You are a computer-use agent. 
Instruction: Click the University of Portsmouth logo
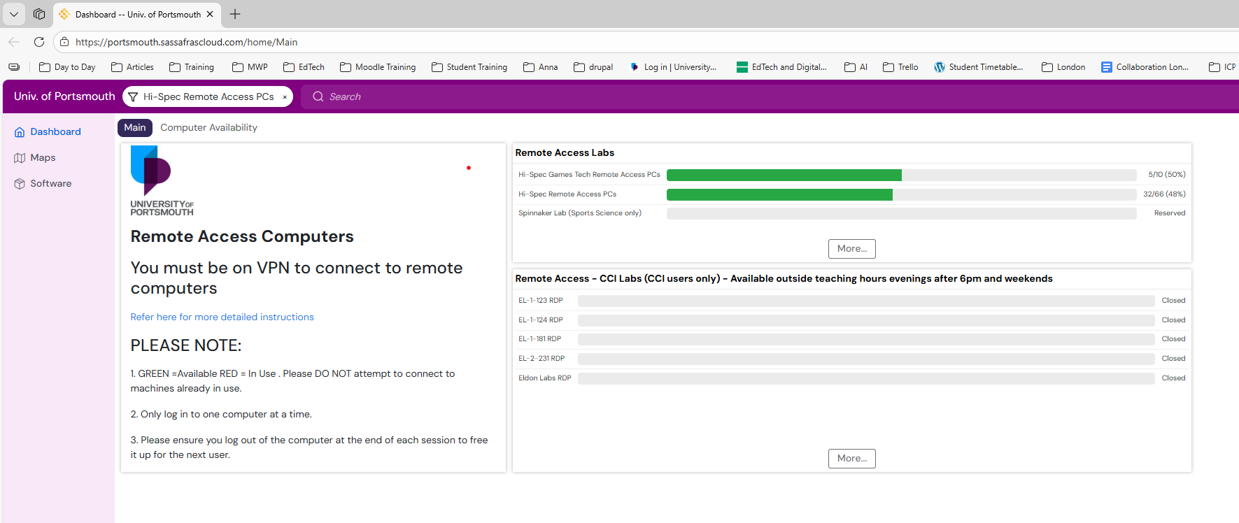[161, 181]
